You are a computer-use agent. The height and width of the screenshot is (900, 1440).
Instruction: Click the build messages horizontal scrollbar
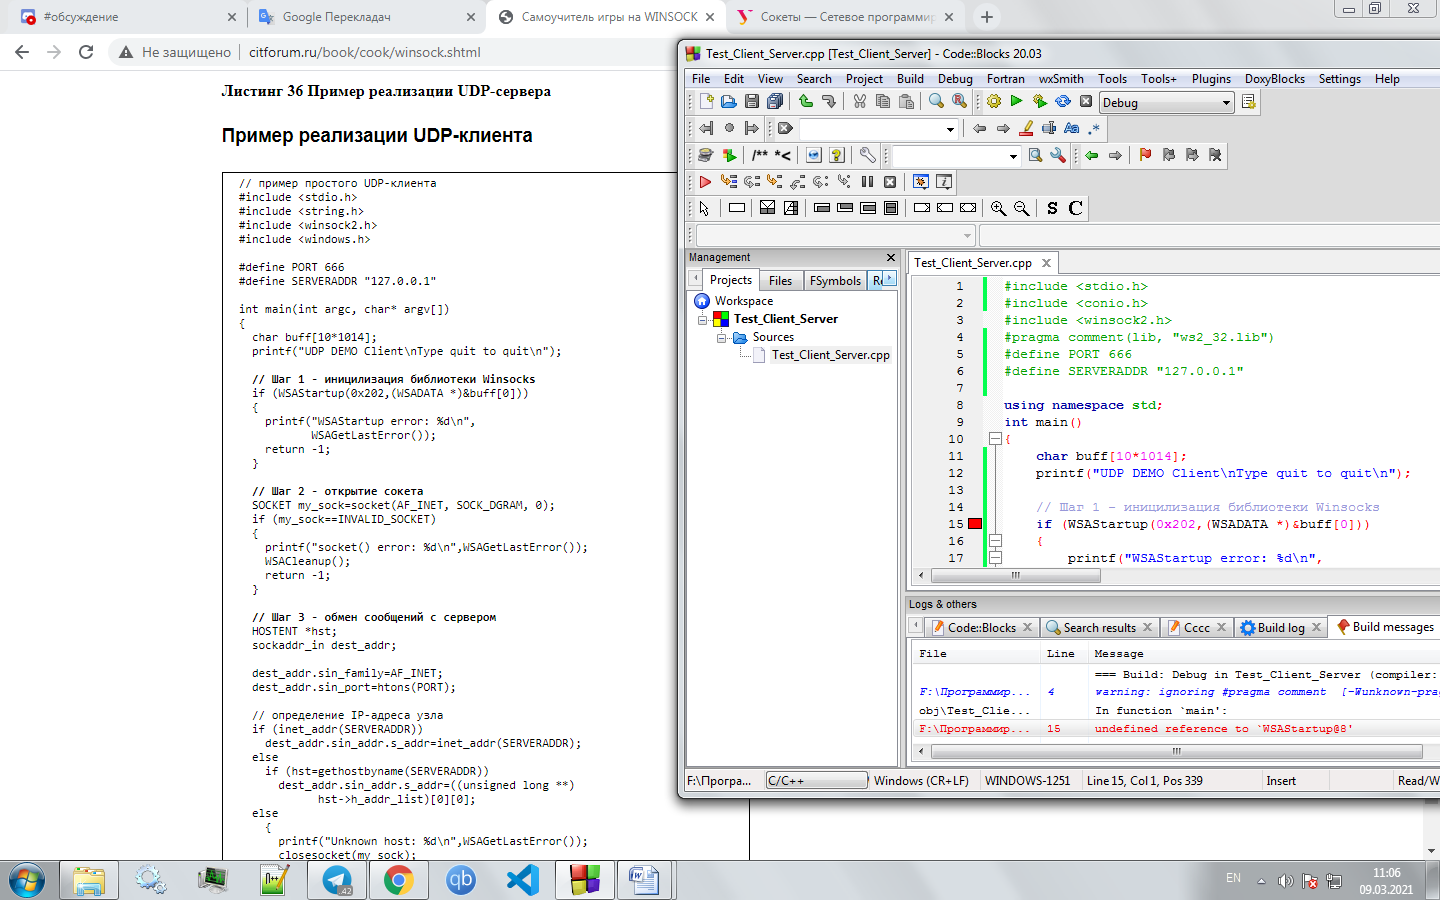tap(1176, 751)
